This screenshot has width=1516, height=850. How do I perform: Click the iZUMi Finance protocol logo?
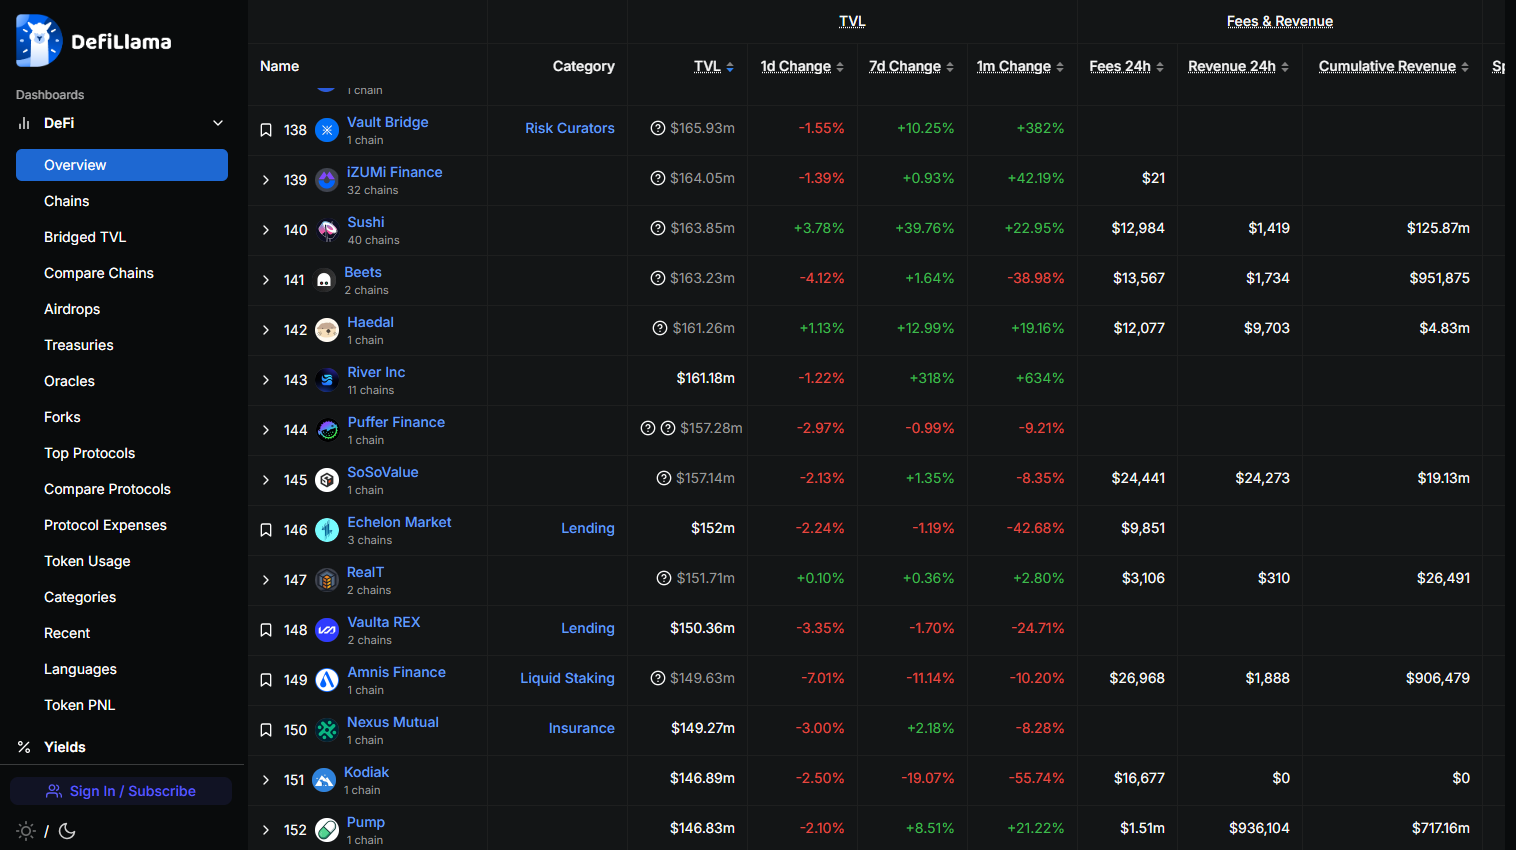click(x=327, y=180)
